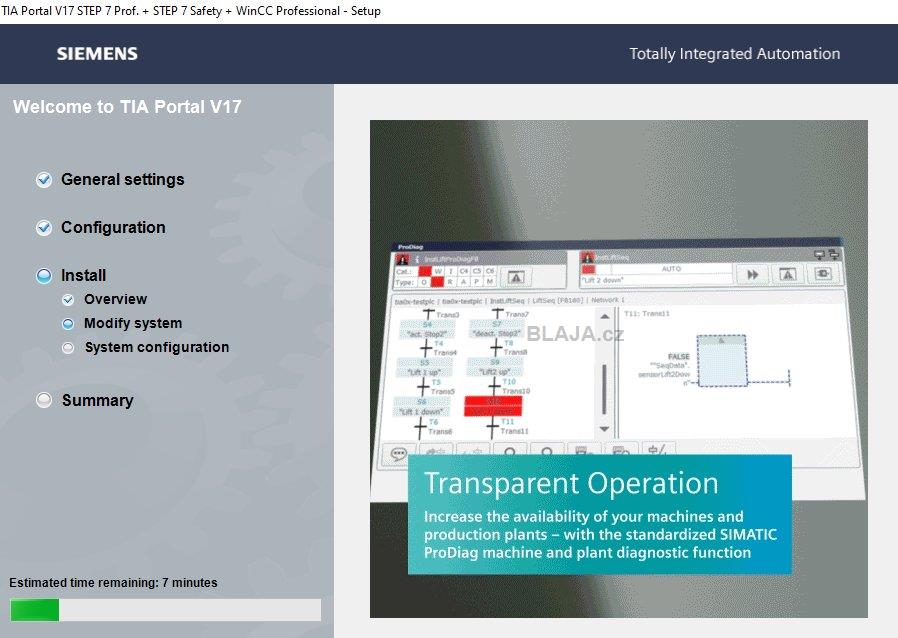
Task: Click the Estimated time remaining text
Action: 113,582
